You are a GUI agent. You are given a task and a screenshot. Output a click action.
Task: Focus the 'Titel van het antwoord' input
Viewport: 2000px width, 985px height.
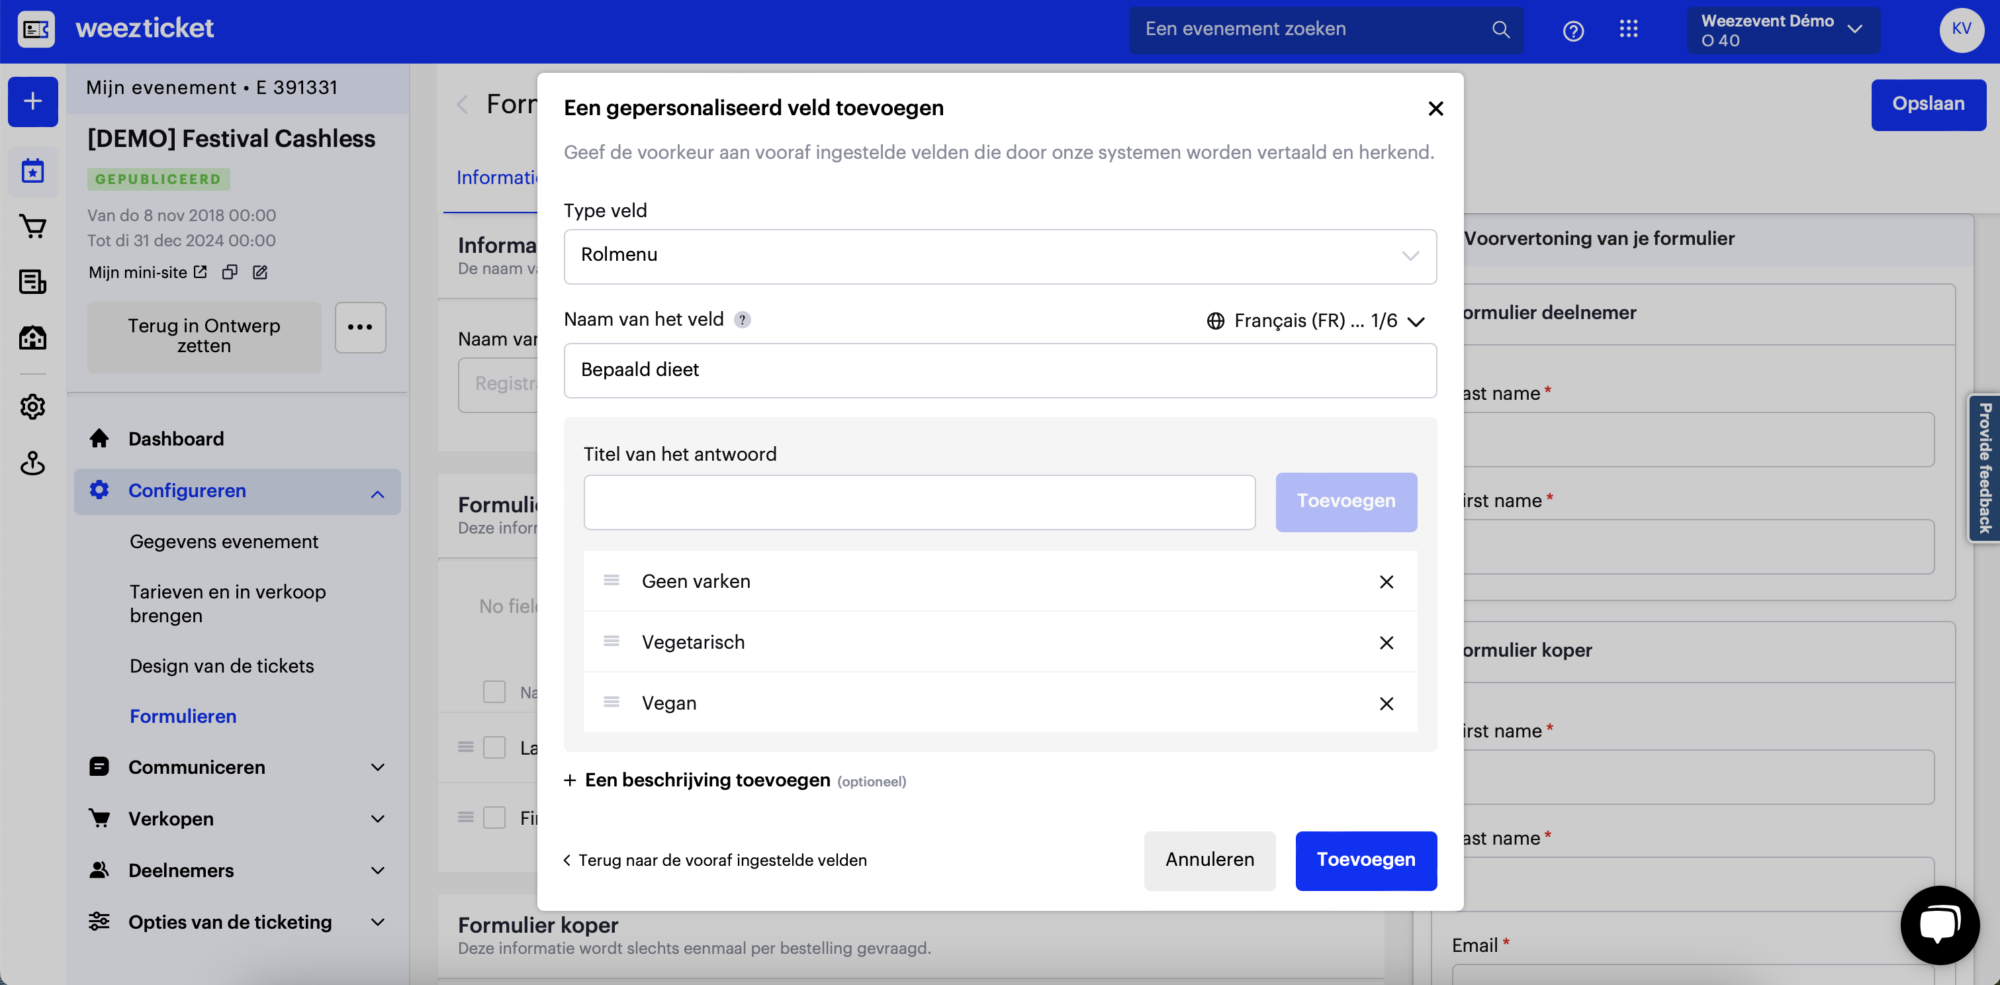pos(919,502)
